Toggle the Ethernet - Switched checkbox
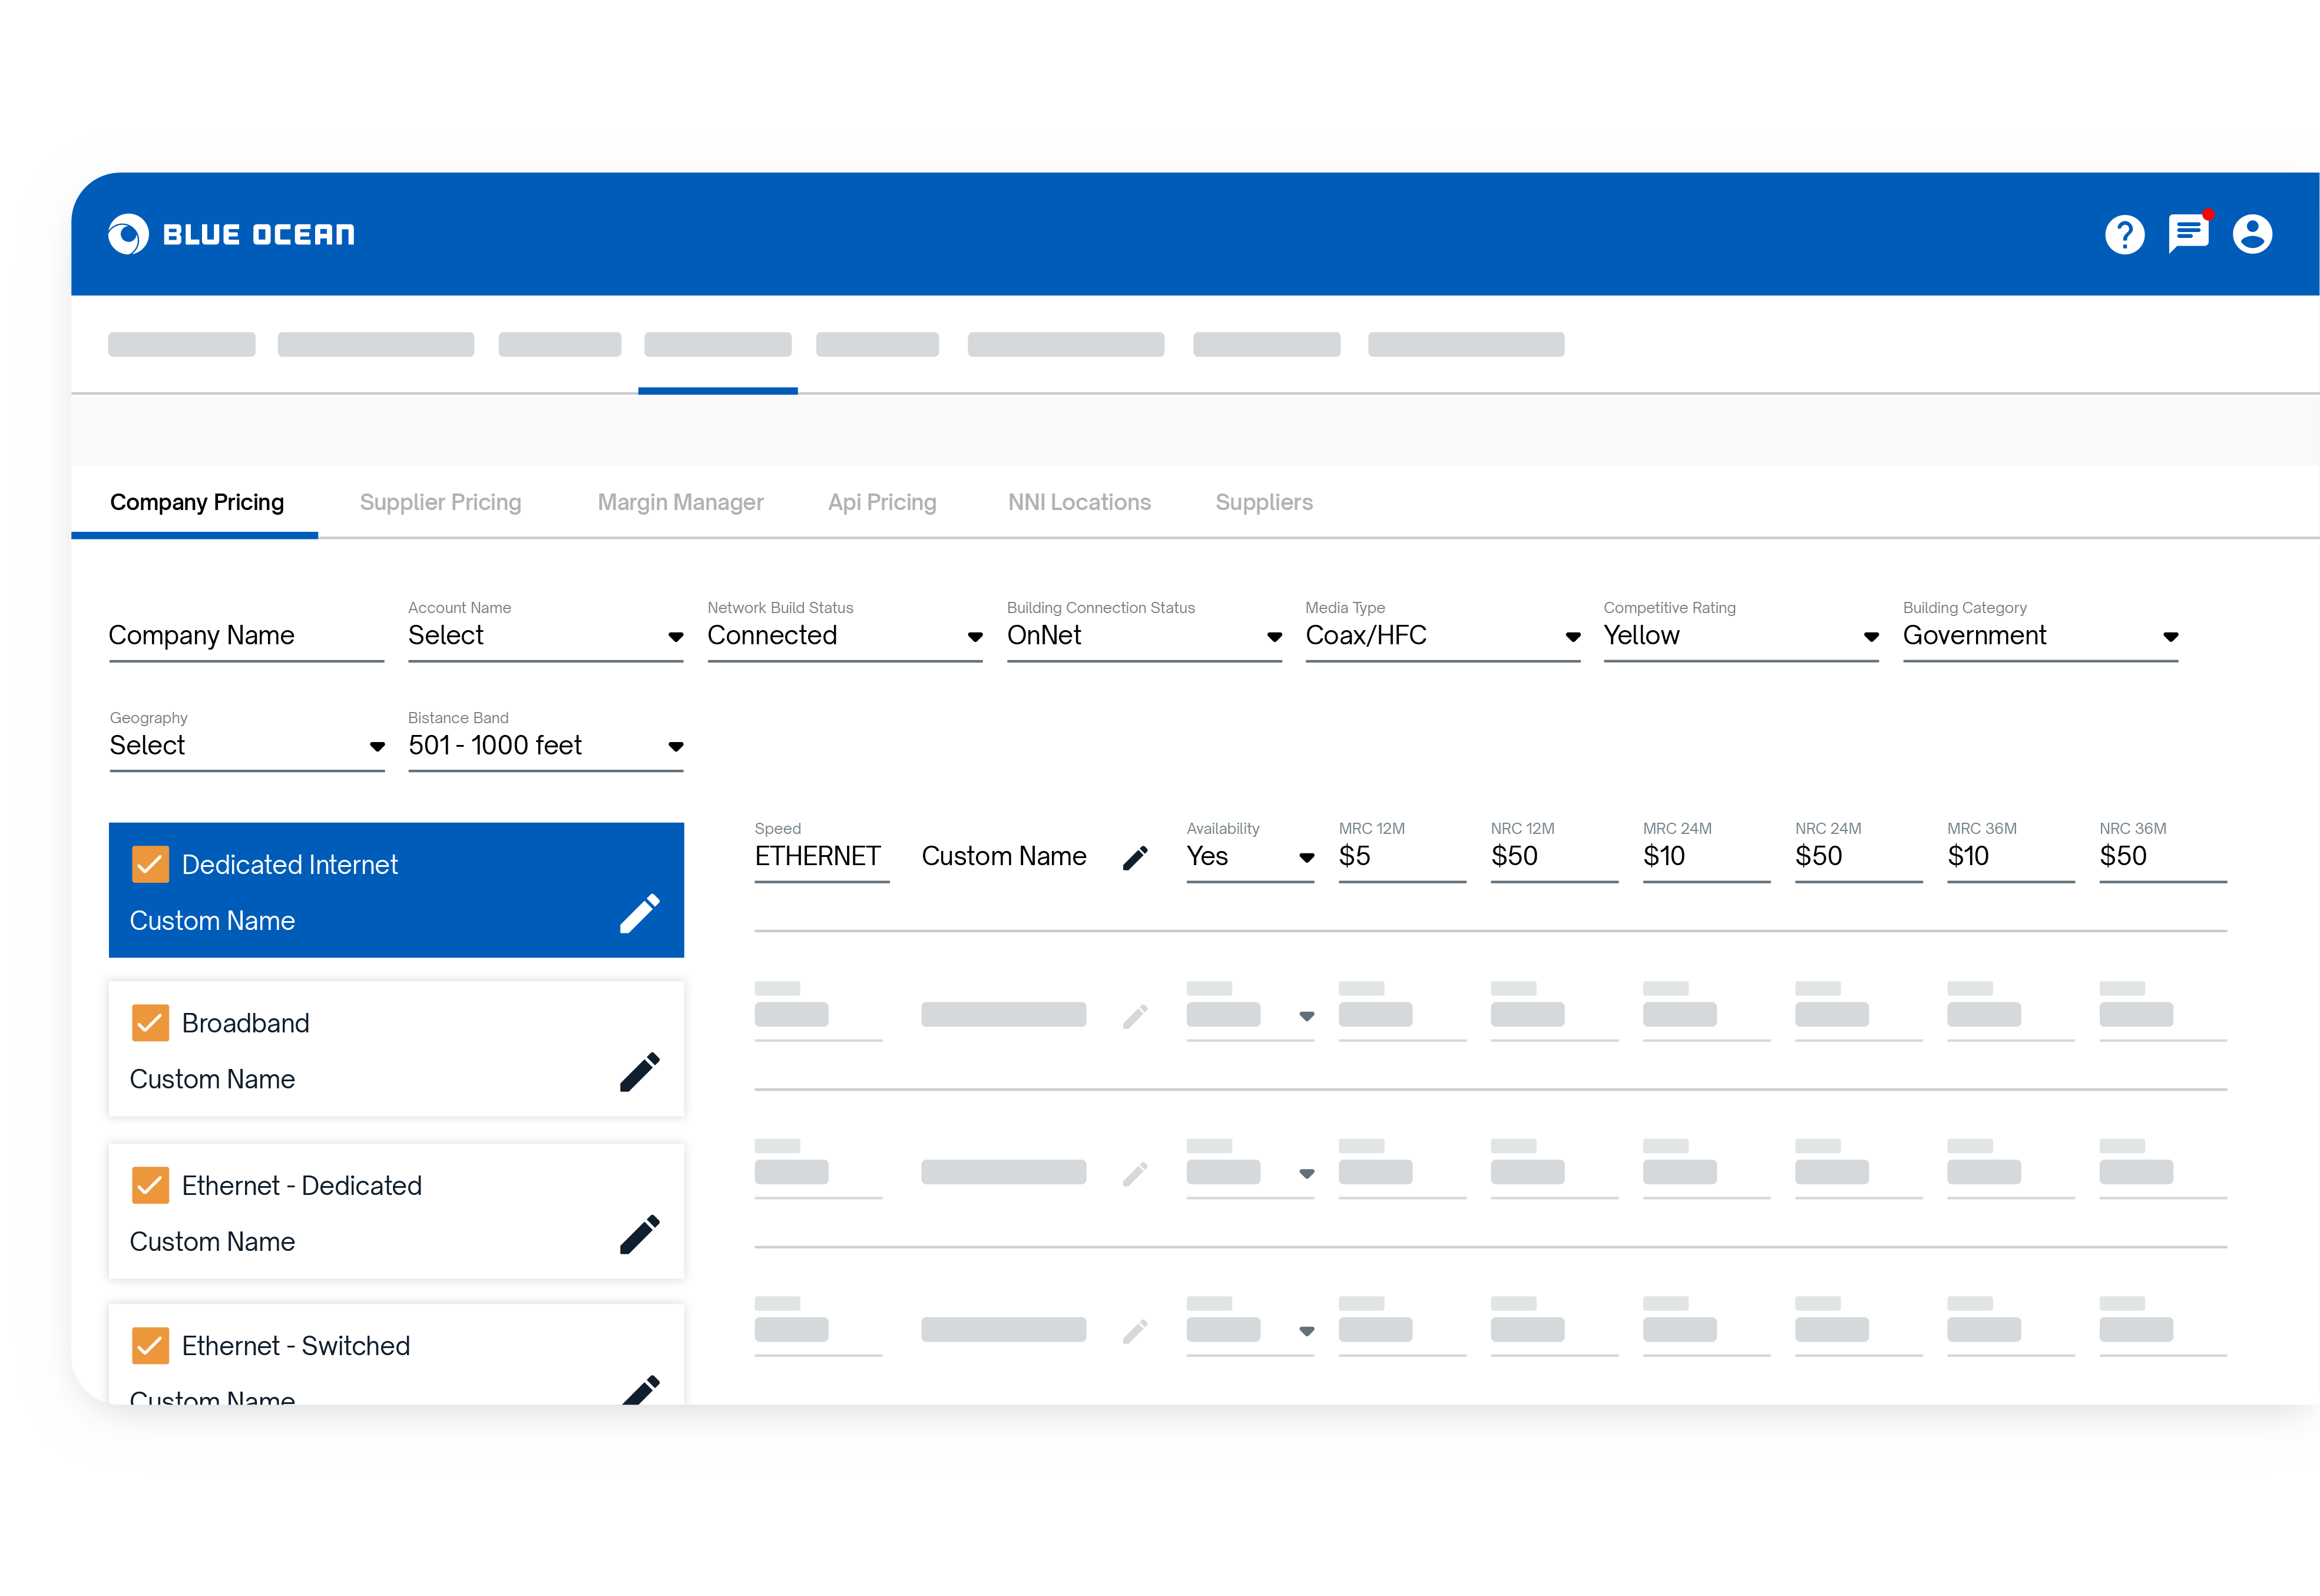This screenshot has height=1596, width=2320. [150, 1346]
